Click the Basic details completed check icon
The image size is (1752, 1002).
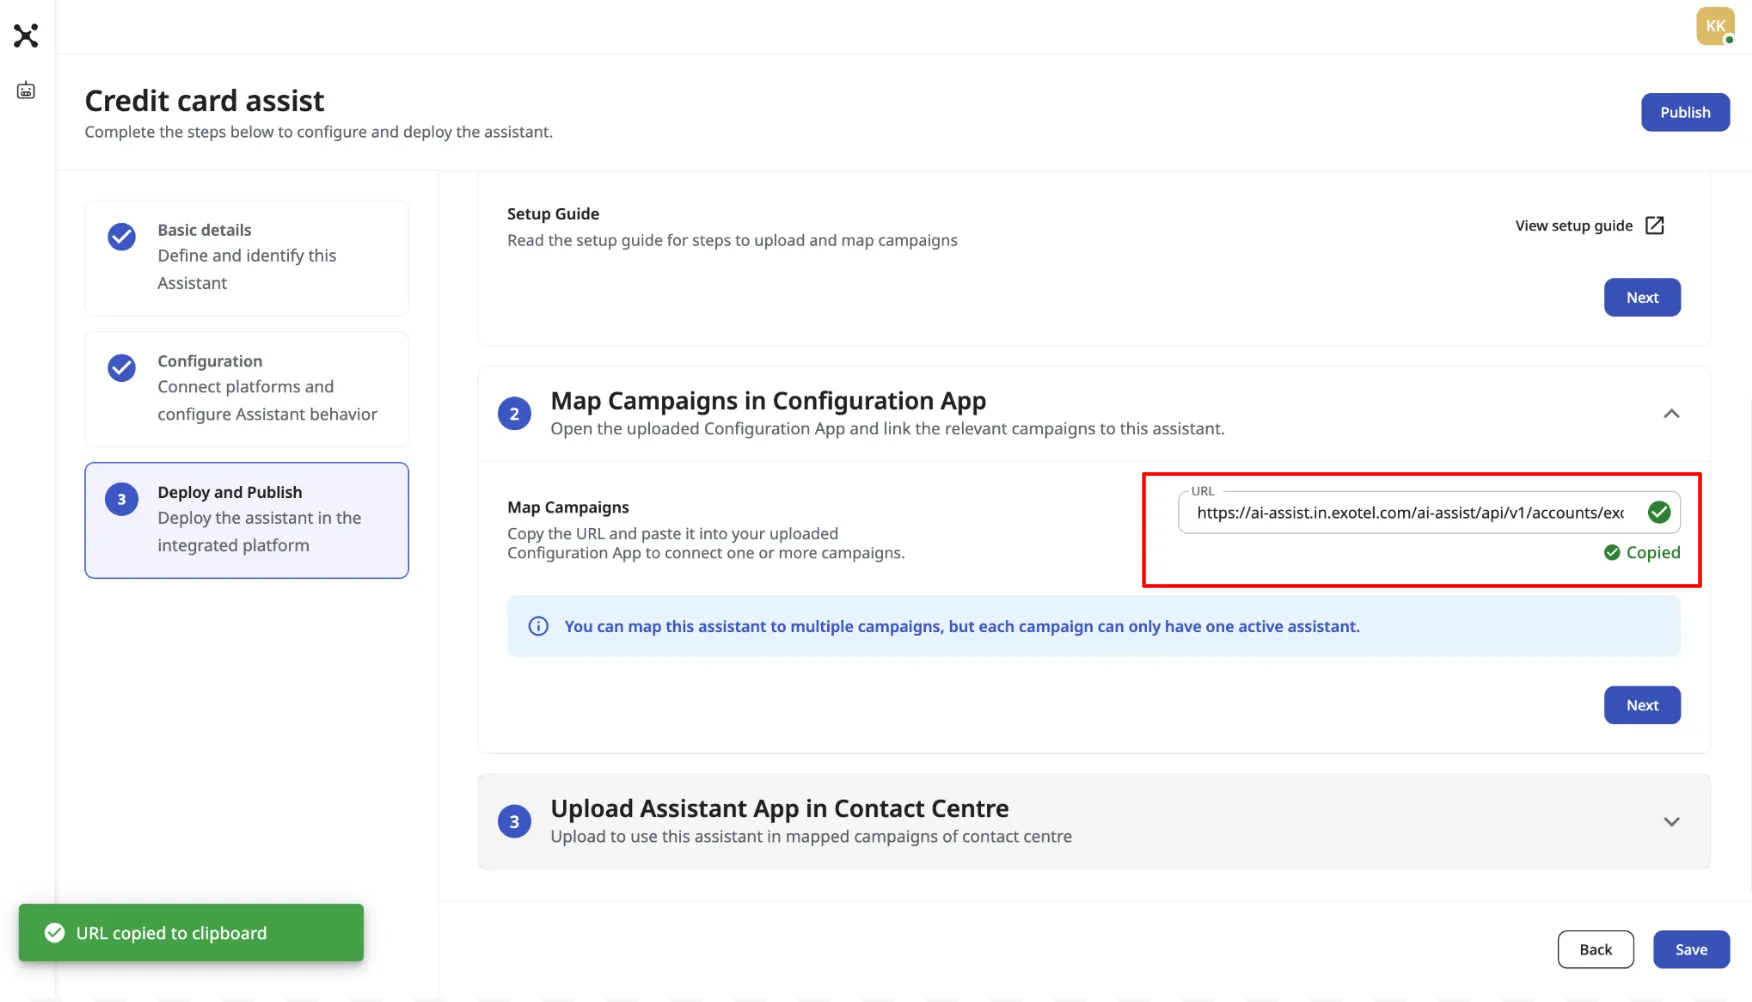(x=122, y=237)
